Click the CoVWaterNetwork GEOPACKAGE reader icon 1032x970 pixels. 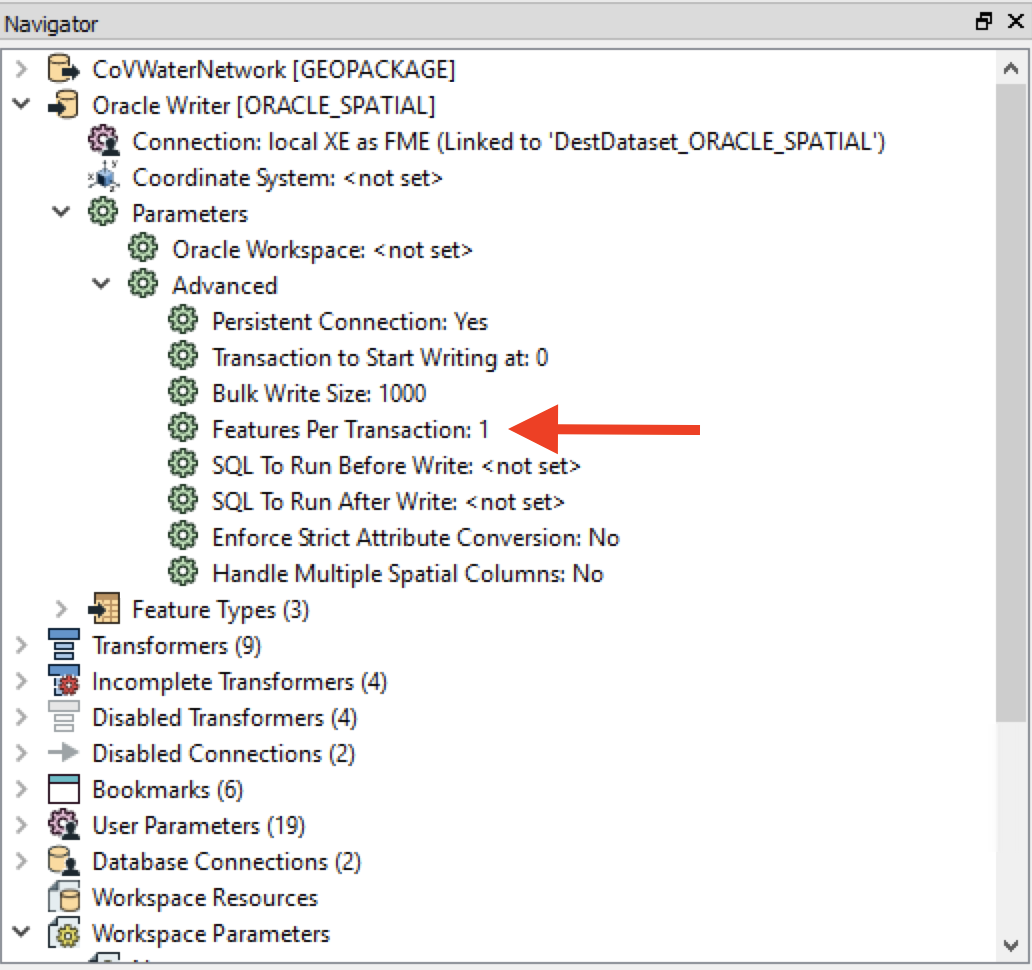(x=64, y=69)
